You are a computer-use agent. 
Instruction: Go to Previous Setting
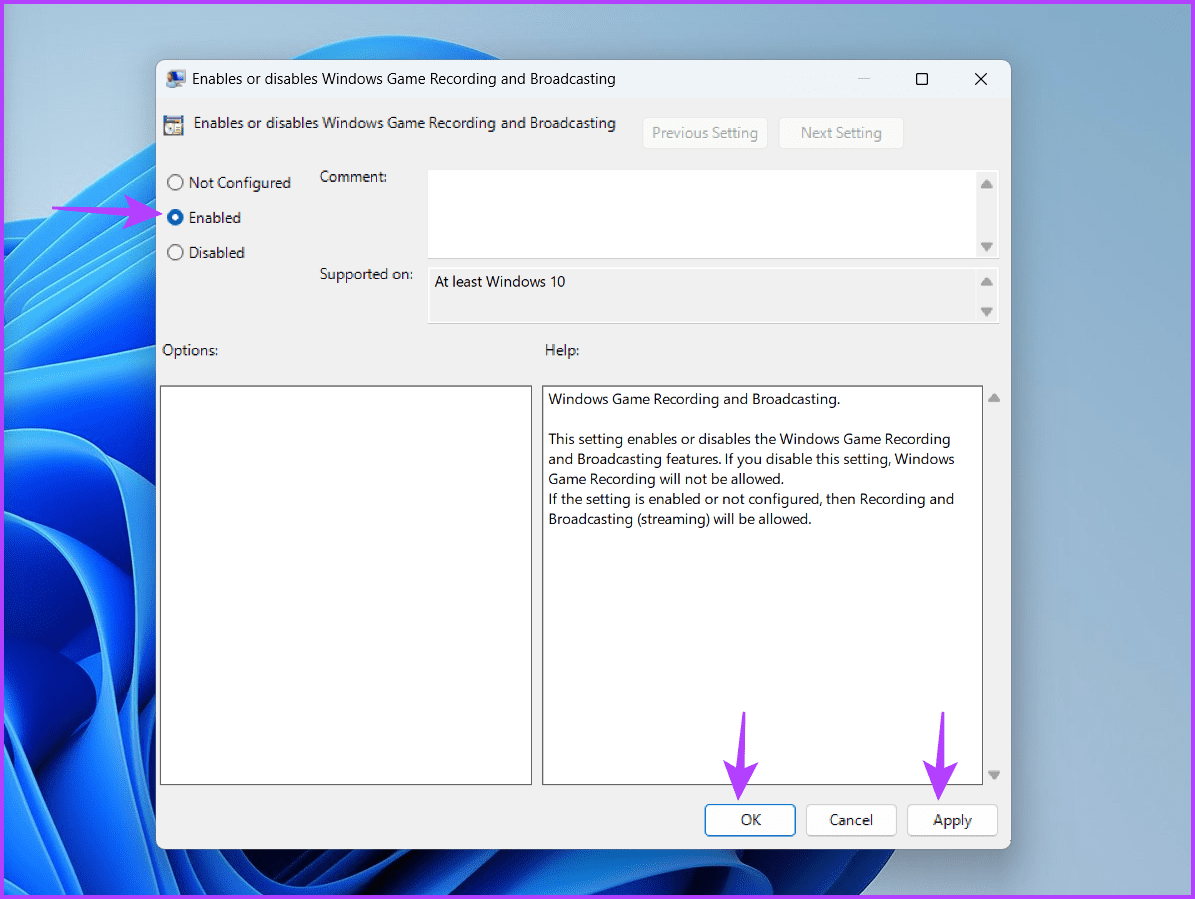click(x=704, y=133)
